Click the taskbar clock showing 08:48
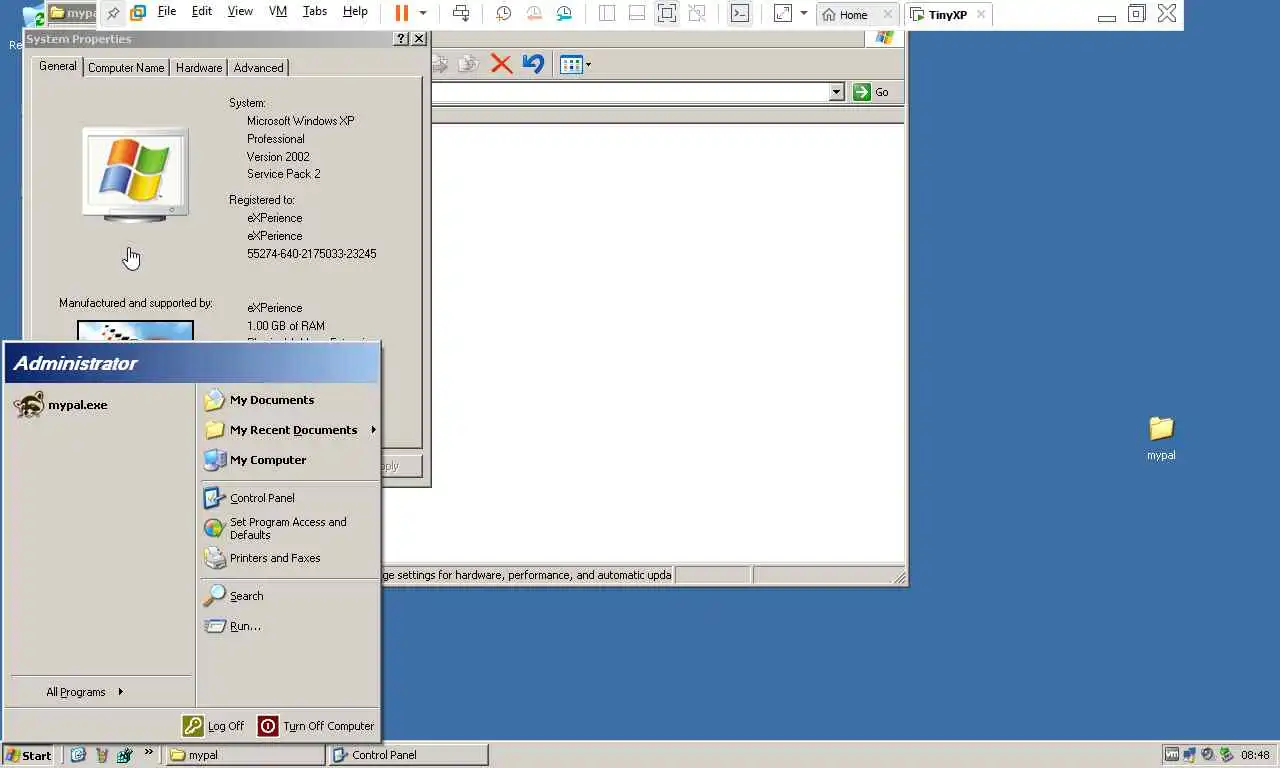 tap(1255, 755)
